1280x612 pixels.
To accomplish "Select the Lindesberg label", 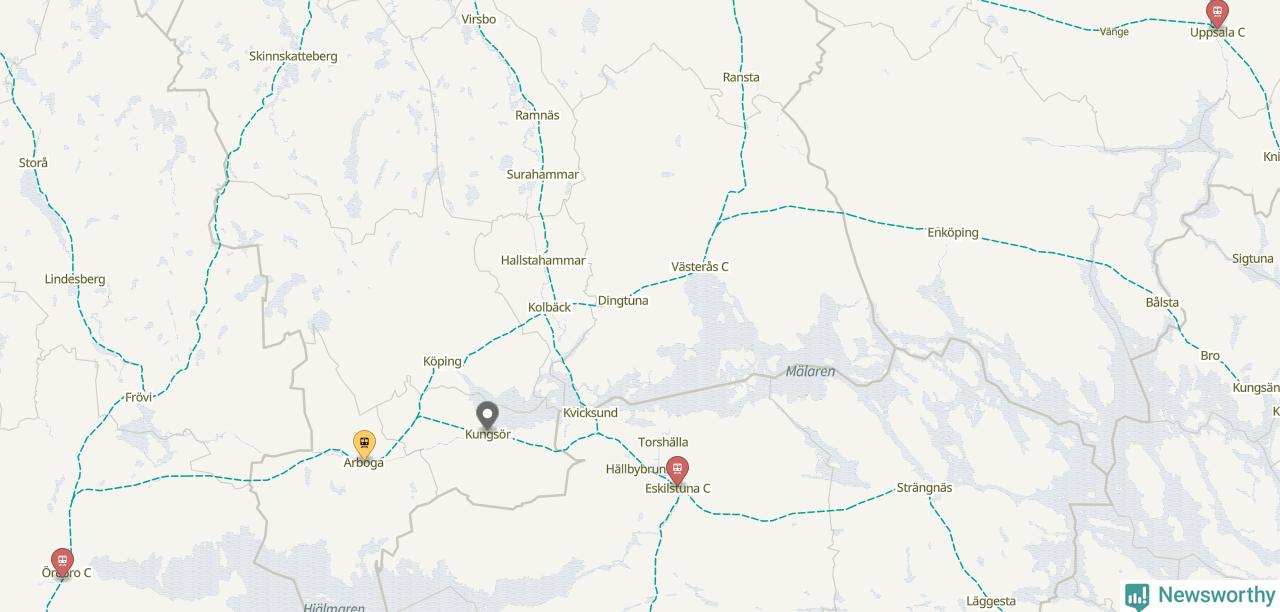I will click(x=75, y=279).
